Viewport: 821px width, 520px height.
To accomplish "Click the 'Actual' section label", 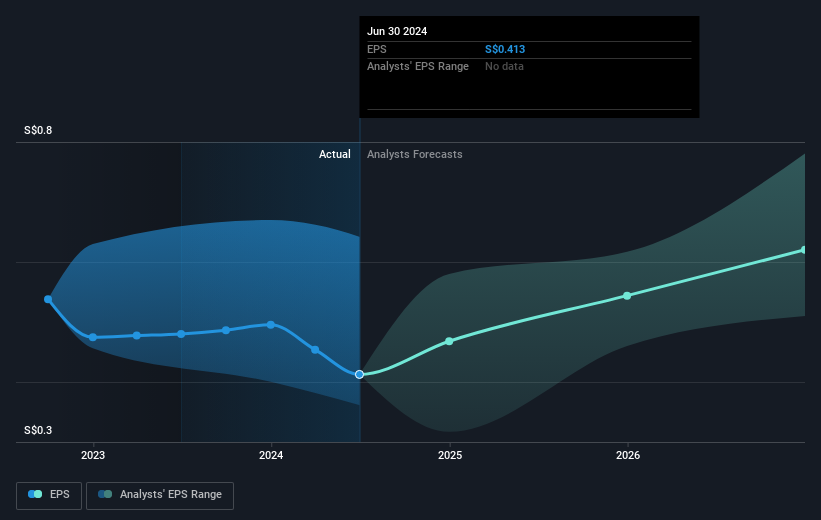I will pyautogui.click(x=335, y=154).
